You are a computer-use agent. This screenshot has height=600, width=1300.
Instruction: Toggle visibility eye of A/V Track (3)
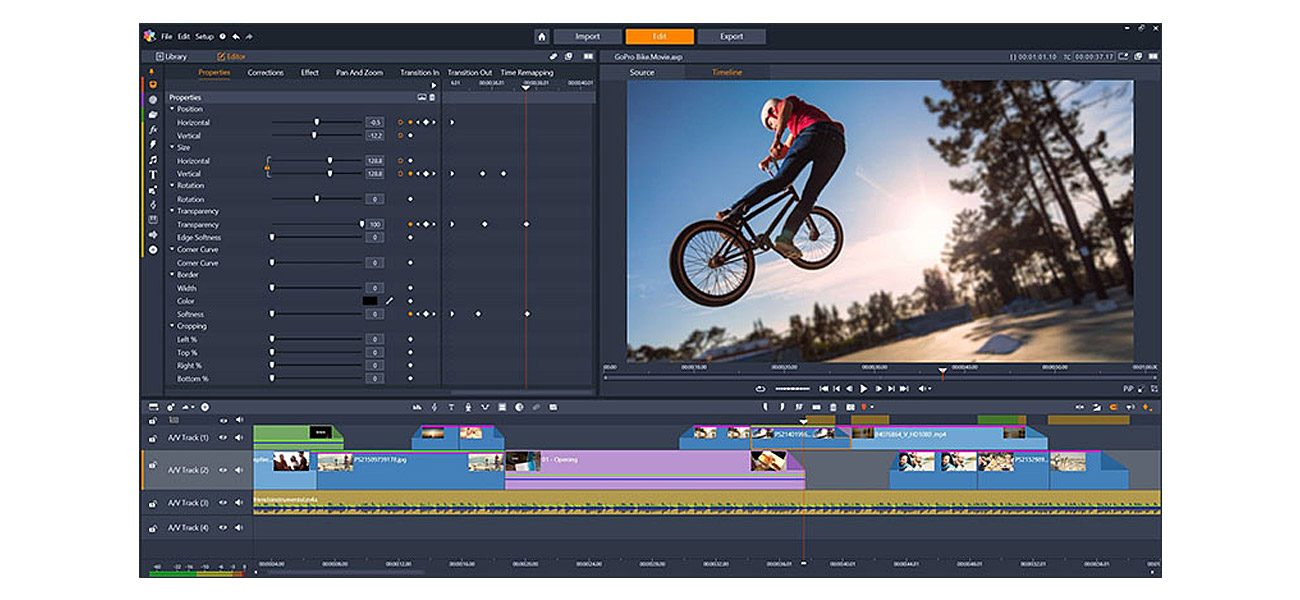(x=224, y=503)
